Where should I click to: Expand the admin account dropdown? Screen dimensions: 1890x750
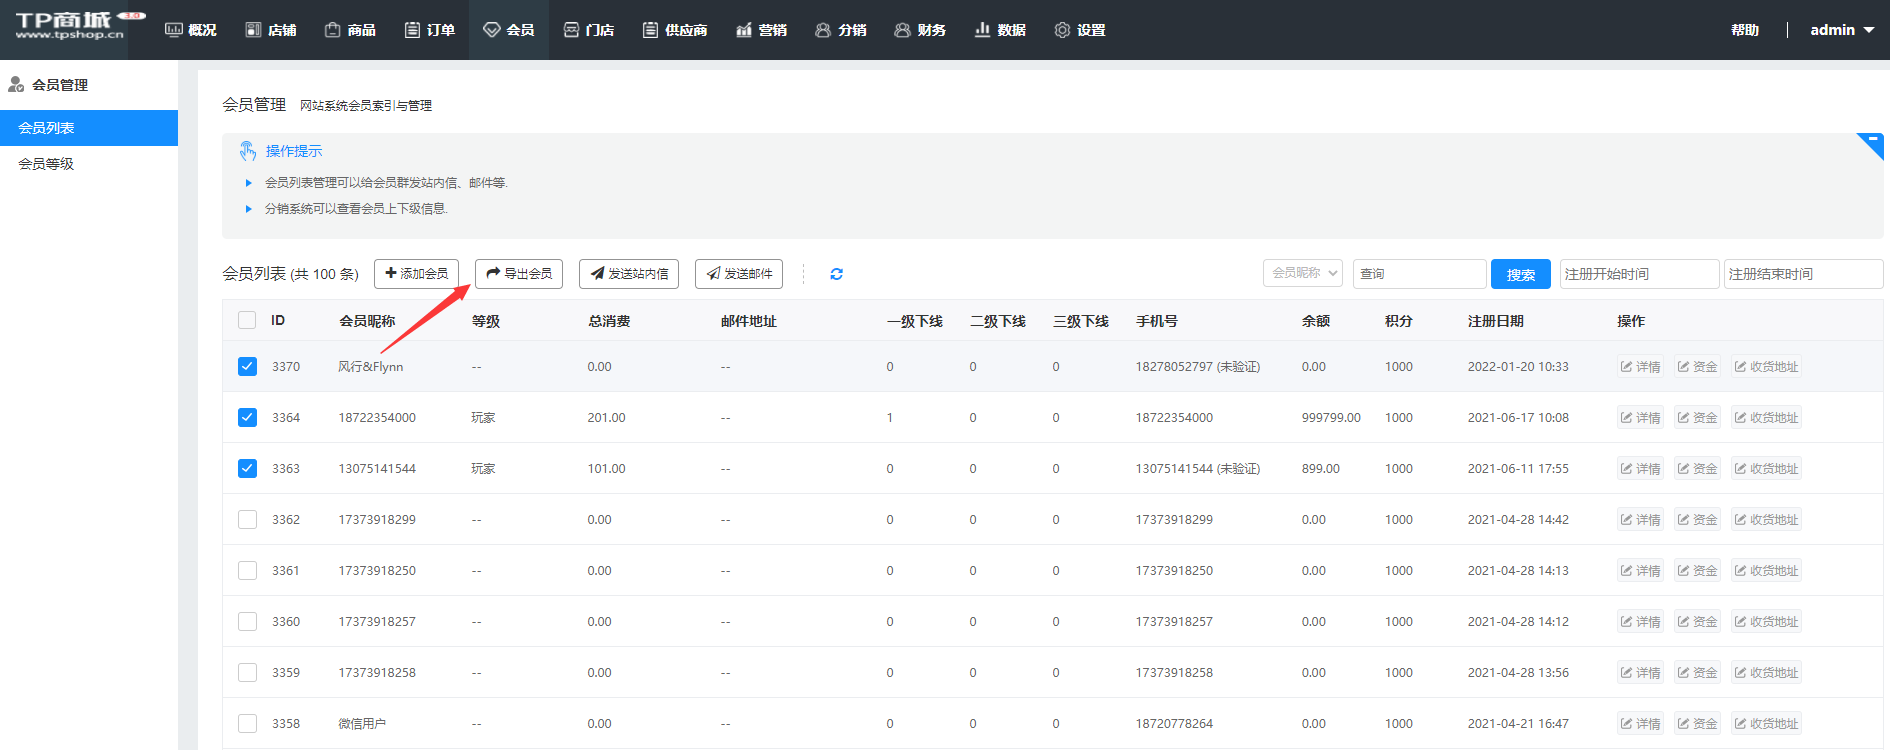pos(1842,30)
